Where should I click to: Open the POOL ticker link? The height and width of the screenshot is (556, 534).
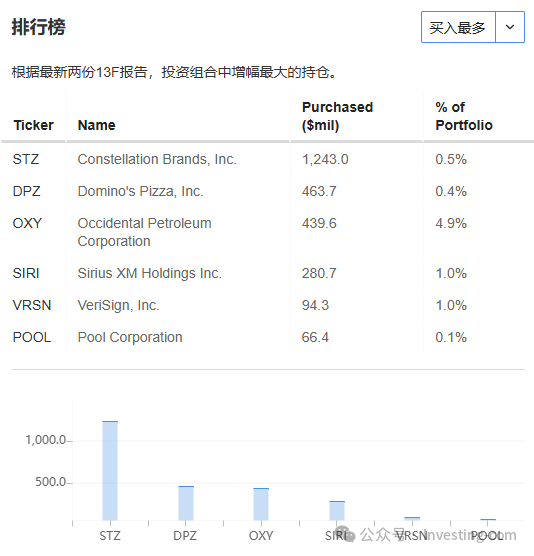32,337
